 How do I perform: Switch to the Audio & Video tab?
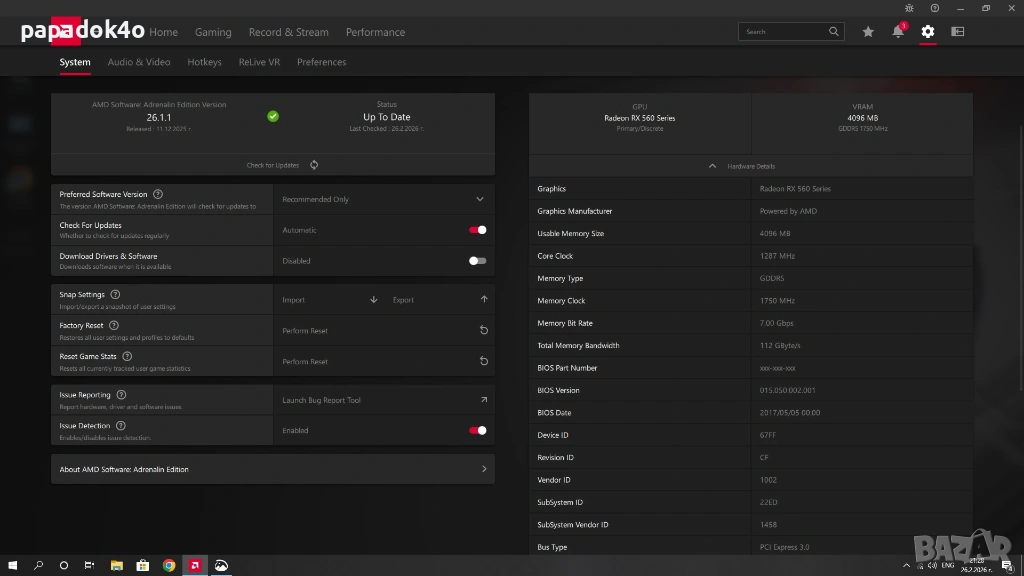tap(139, 62)
